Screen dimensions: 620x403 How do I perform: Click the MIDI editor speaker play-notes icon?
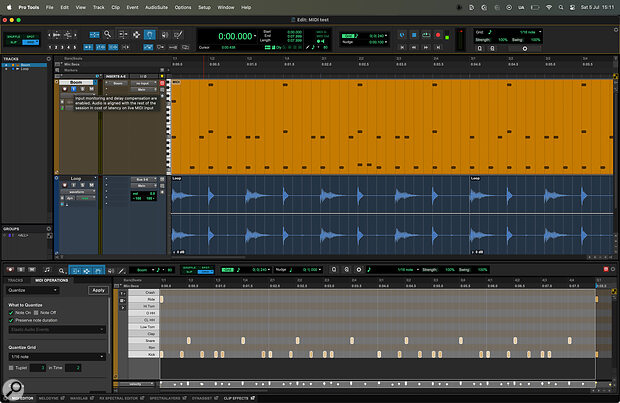(x=111, y=271)
